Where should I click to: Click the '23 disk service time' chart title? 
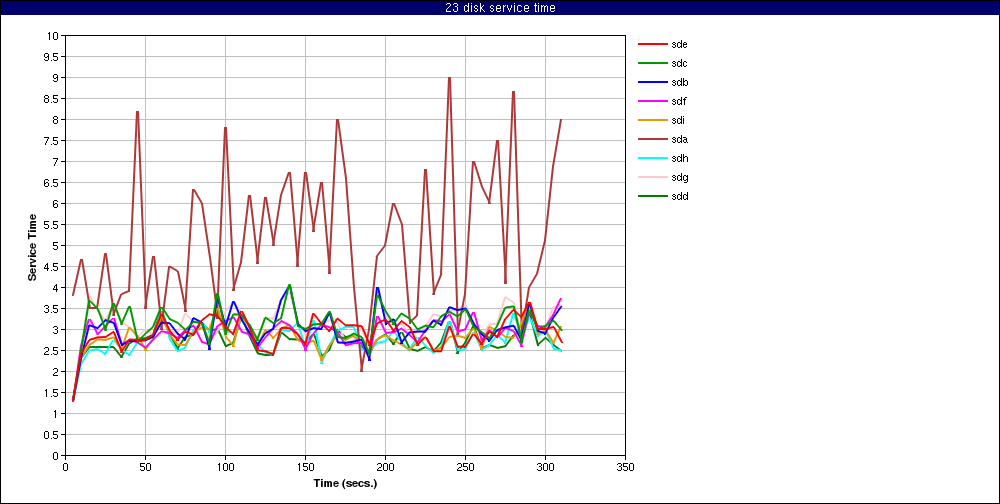[x=500, y=8]
